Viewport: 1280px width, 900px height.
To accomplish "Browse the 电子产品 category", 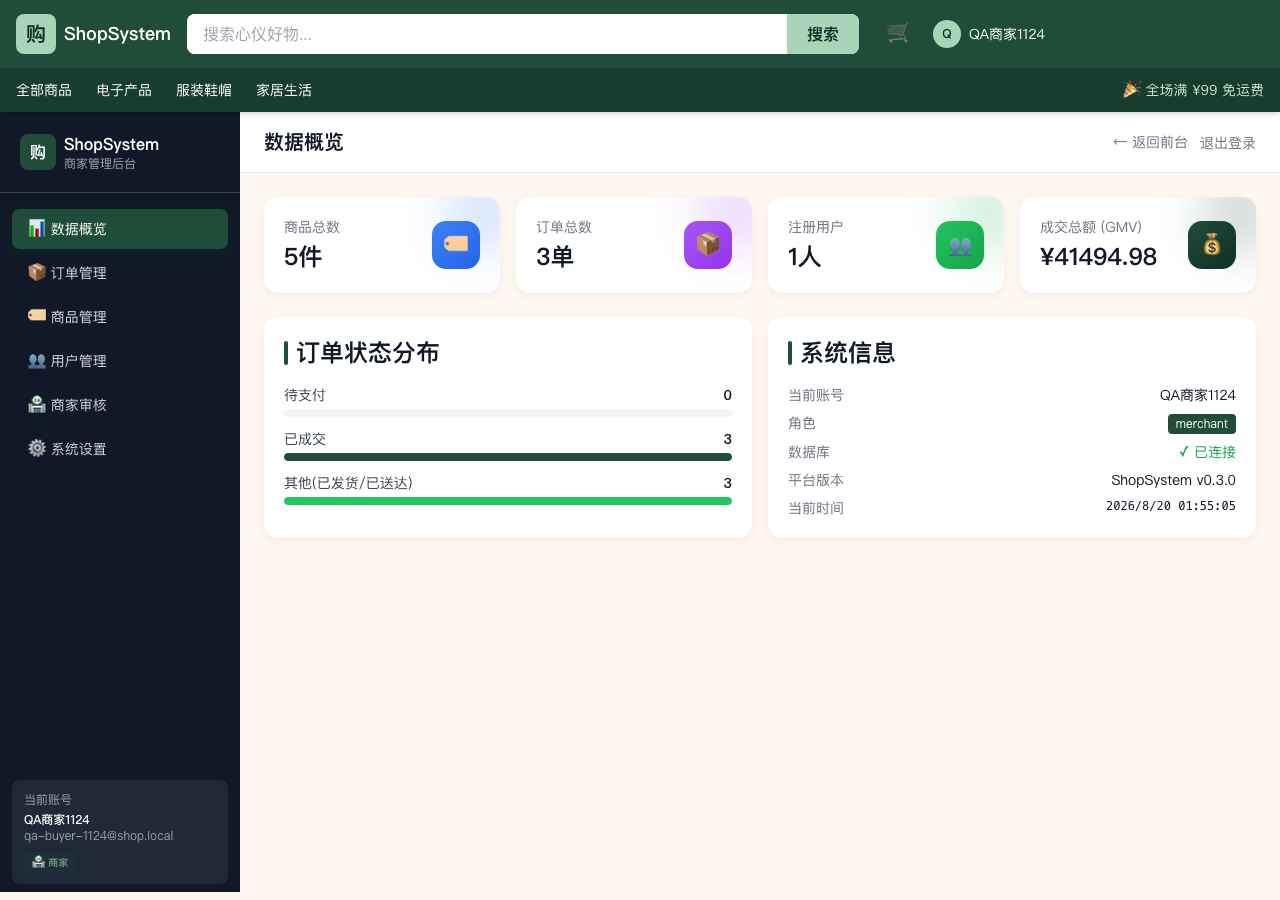I will coord(124,90).
